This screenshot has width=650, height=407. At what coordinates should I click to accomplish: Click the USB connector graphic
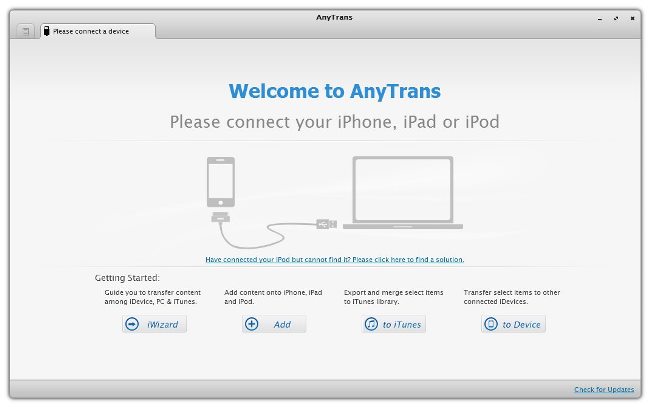(327, 224)
